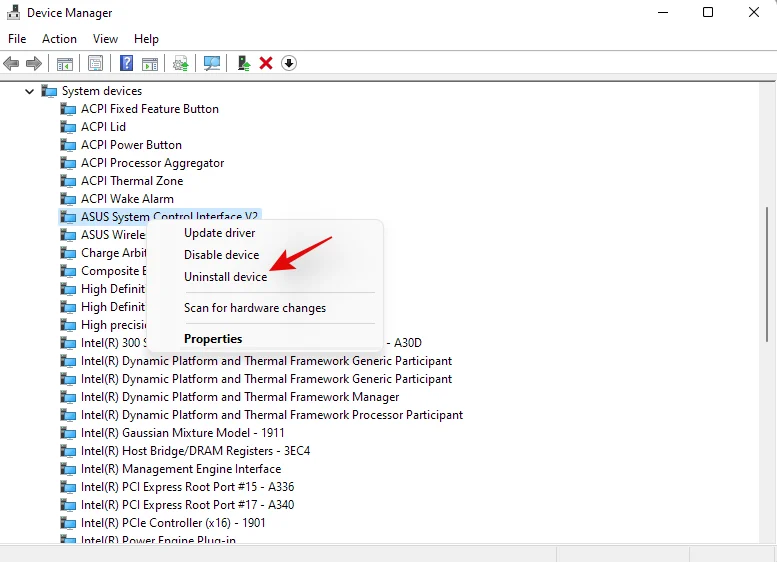Image resolution: width=777 pixels, height=562 pixels.
Task: Click the Enable device green-arrow icon
Action: (x=243, y=63)
